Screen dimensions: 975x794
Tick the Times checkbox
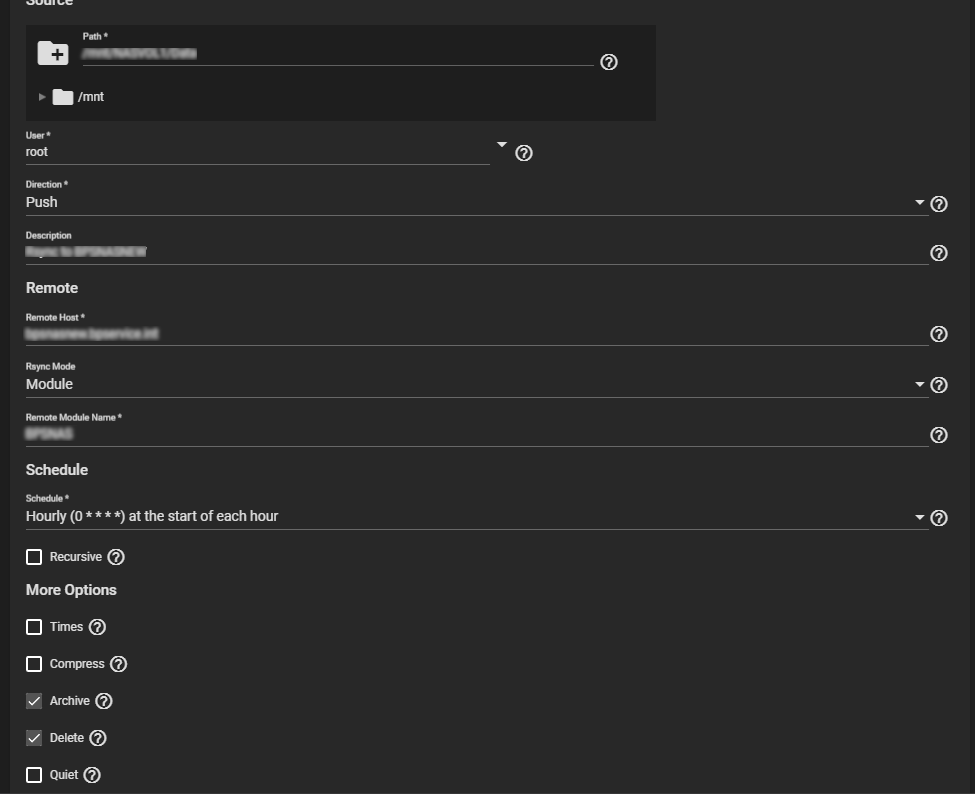coord(34,627)
